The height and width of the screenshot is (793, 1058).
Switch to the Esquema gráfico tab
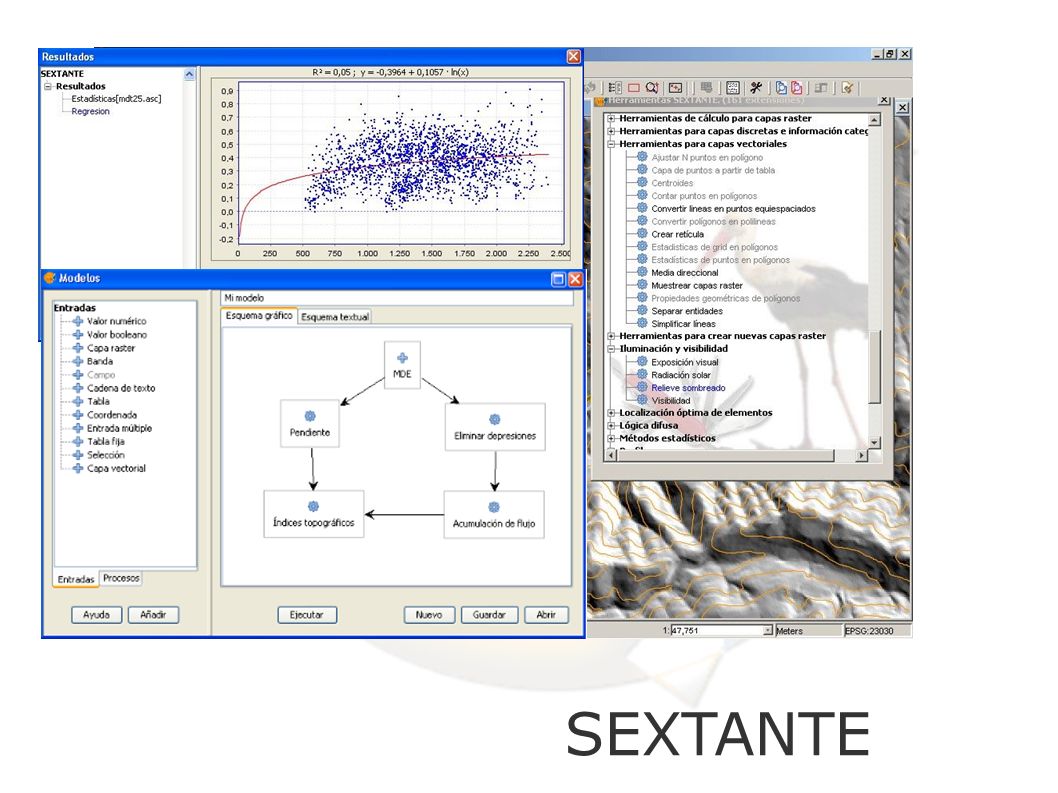pos(259,316)
